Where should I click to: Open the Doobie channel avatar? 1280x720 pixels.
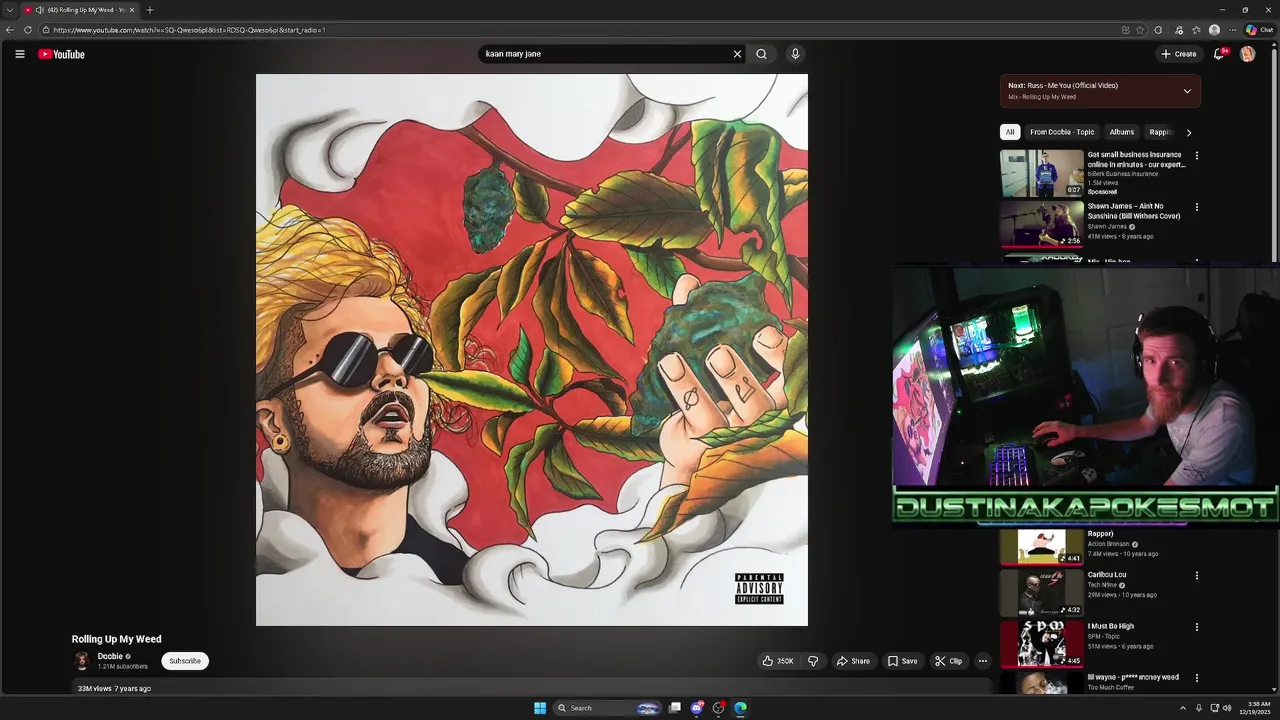coord(82,661)
